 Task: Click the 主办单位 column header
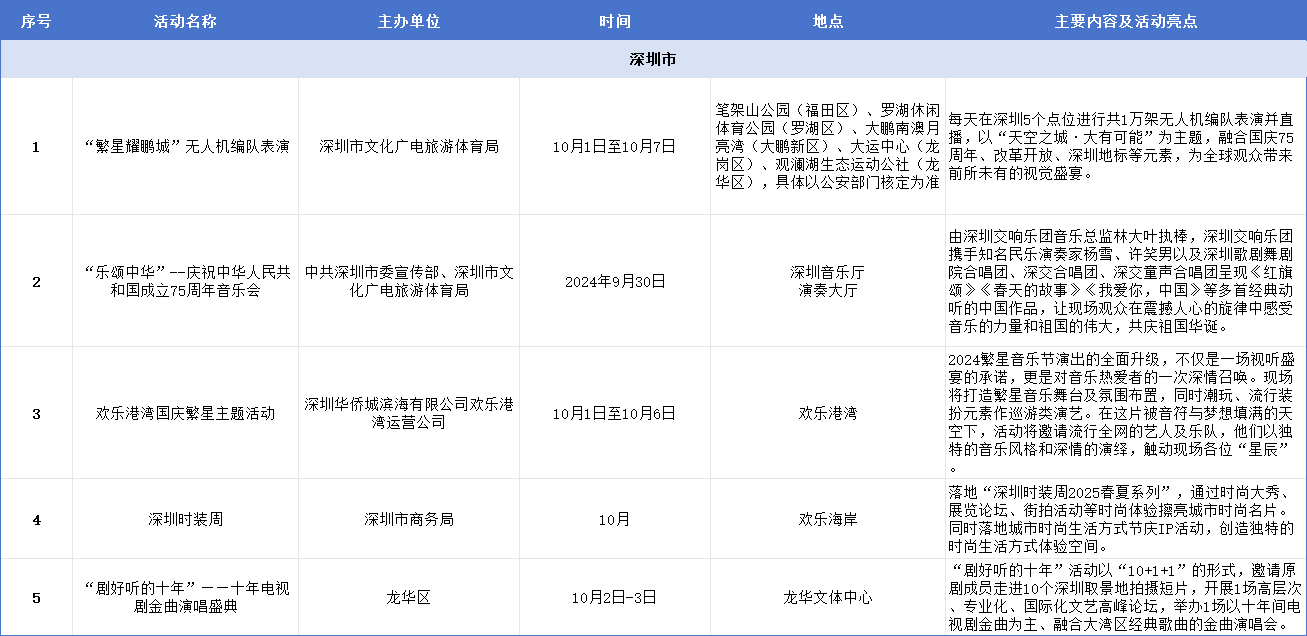click(x=408, y=21)
